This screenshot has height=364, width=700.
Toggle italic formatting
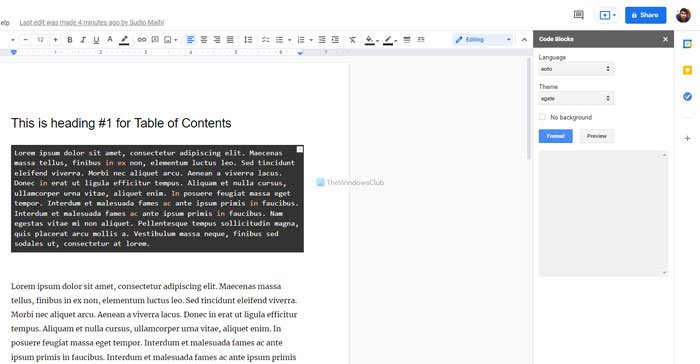[83, 40]
